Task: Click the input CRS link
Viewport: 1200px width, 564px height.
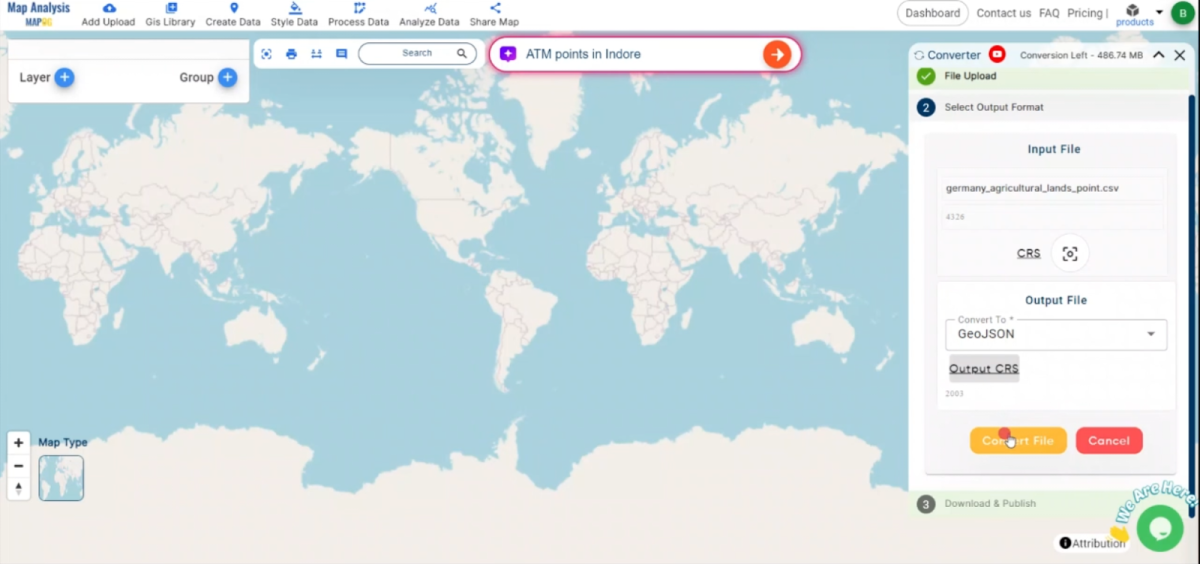Action: pyautogui.click(x=1029, y=253)
